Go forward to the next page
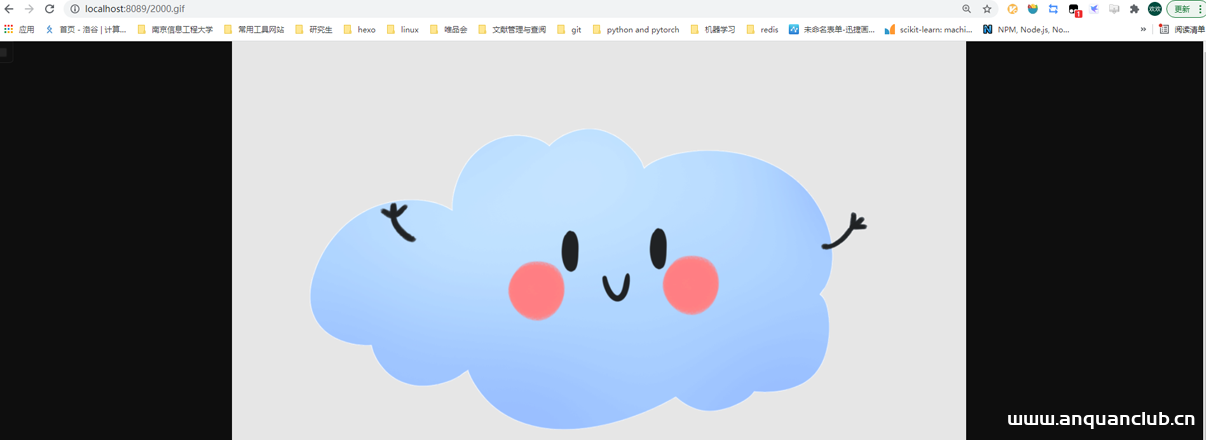Image resolution: width=1206 pixels, height=440 pixels. [x=29, y=9]
